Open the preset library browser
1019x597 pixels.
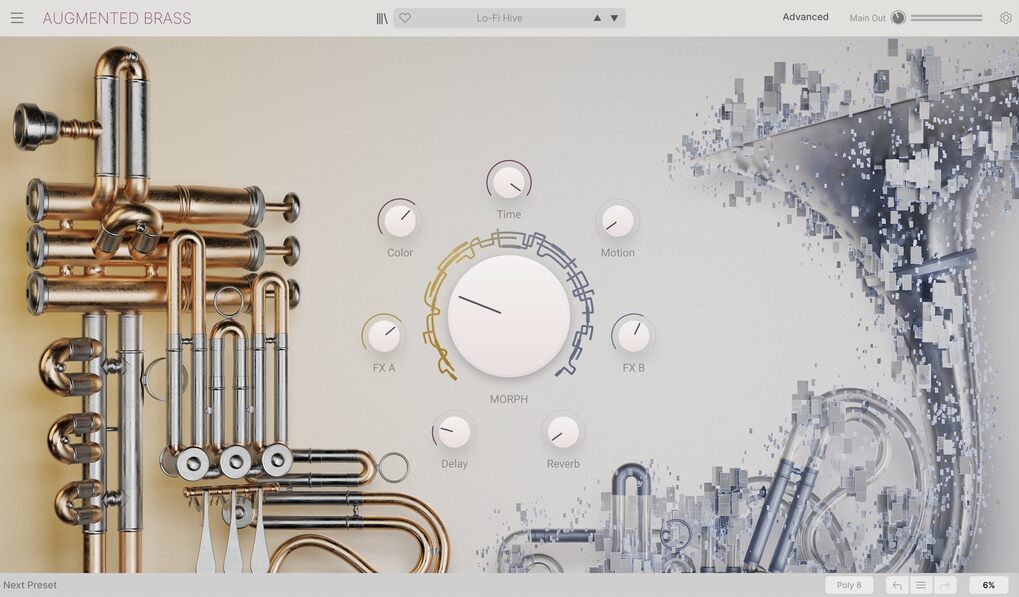coord(380,17)
